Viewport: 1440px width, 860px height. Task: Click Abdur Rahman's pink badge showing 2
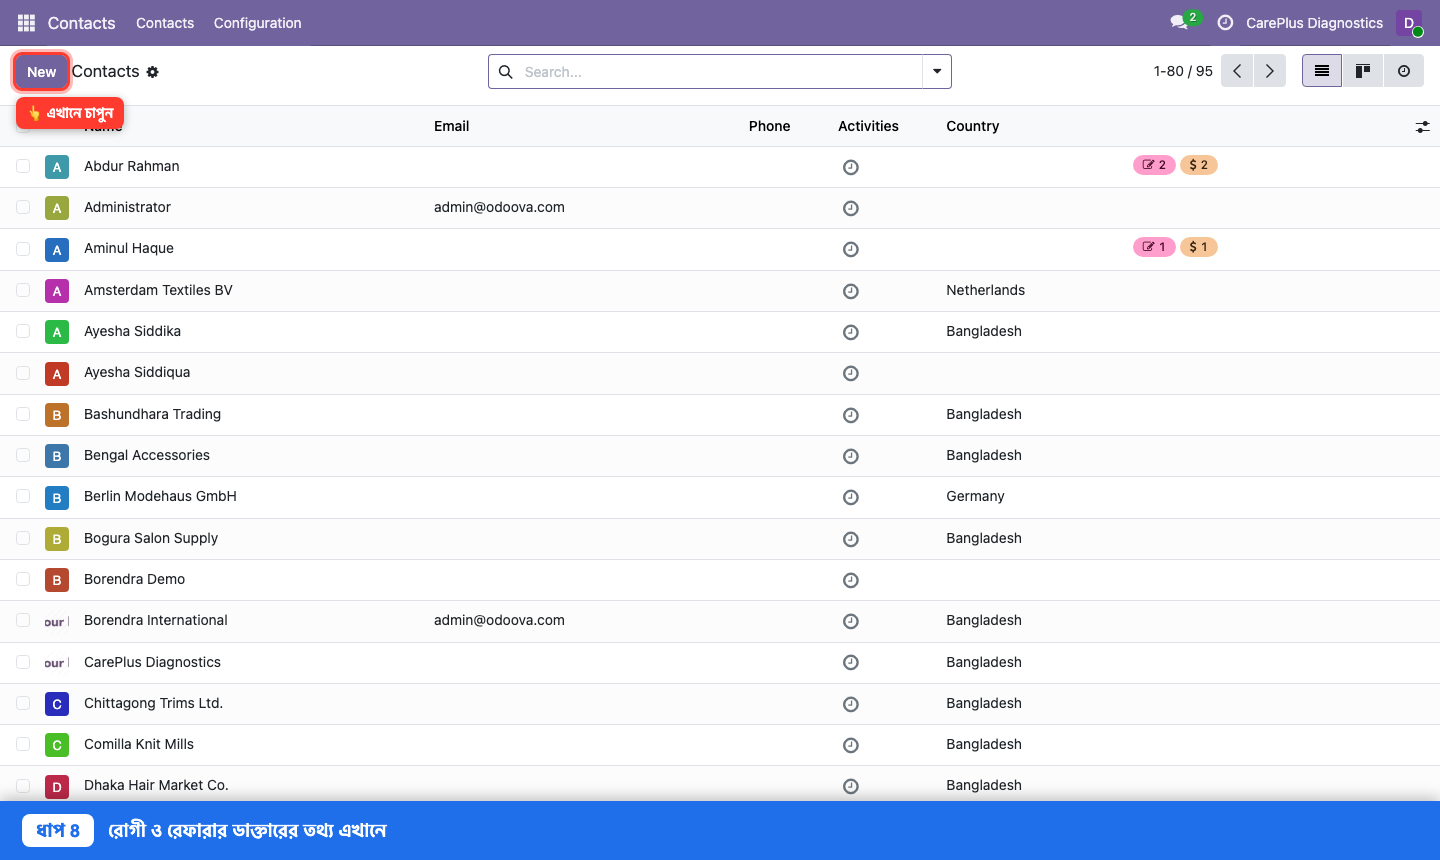pyautogui.click(x=1154, y=165)
